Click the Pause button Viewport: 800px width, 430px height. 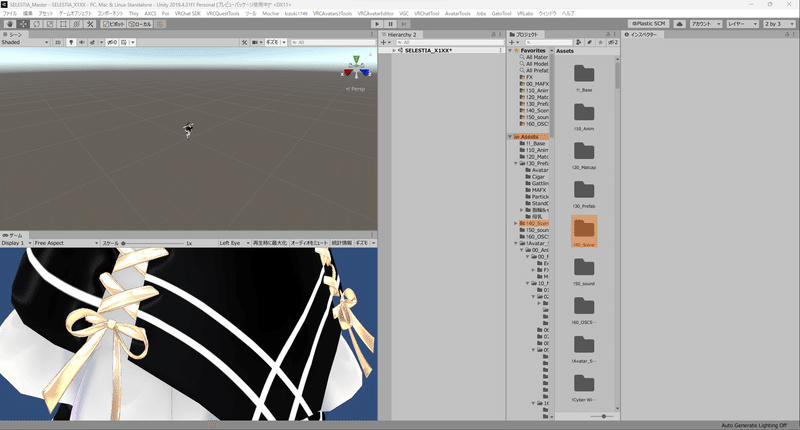(390, 24)
